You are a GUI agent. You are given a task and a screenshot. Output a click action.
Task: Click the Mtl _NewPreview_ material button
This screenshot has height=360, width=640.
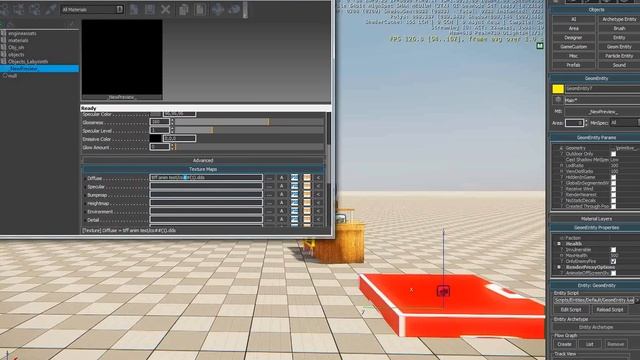(x=602, y=111)
